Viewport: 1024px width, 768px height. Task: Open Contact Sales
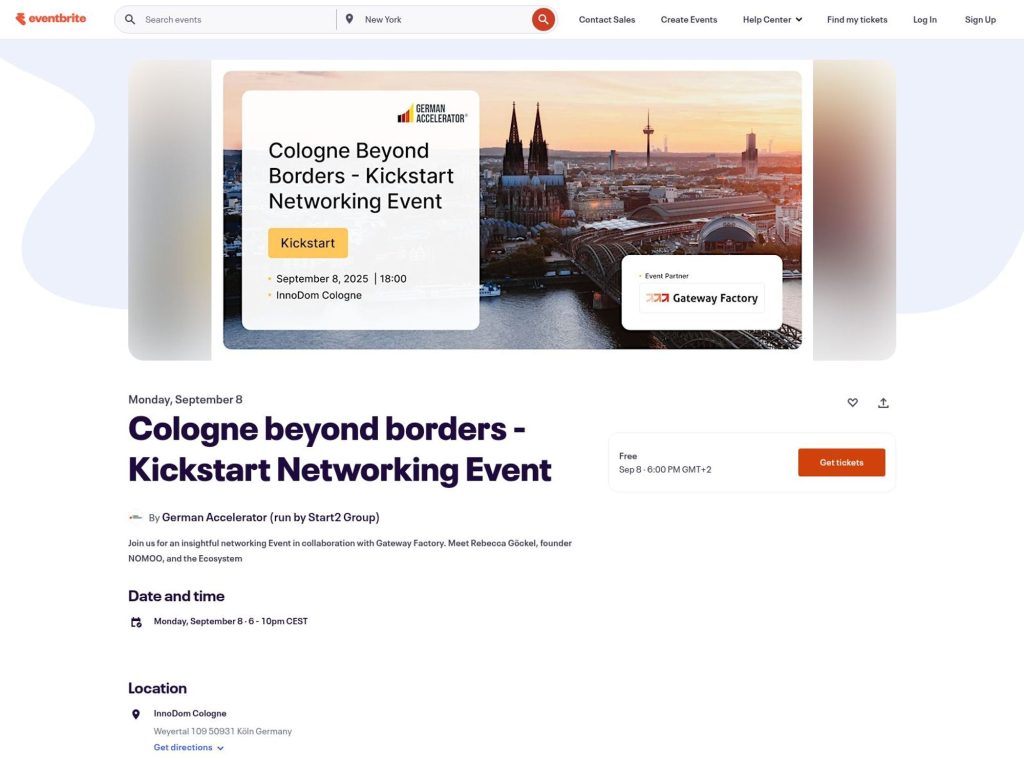click(606, 19)
